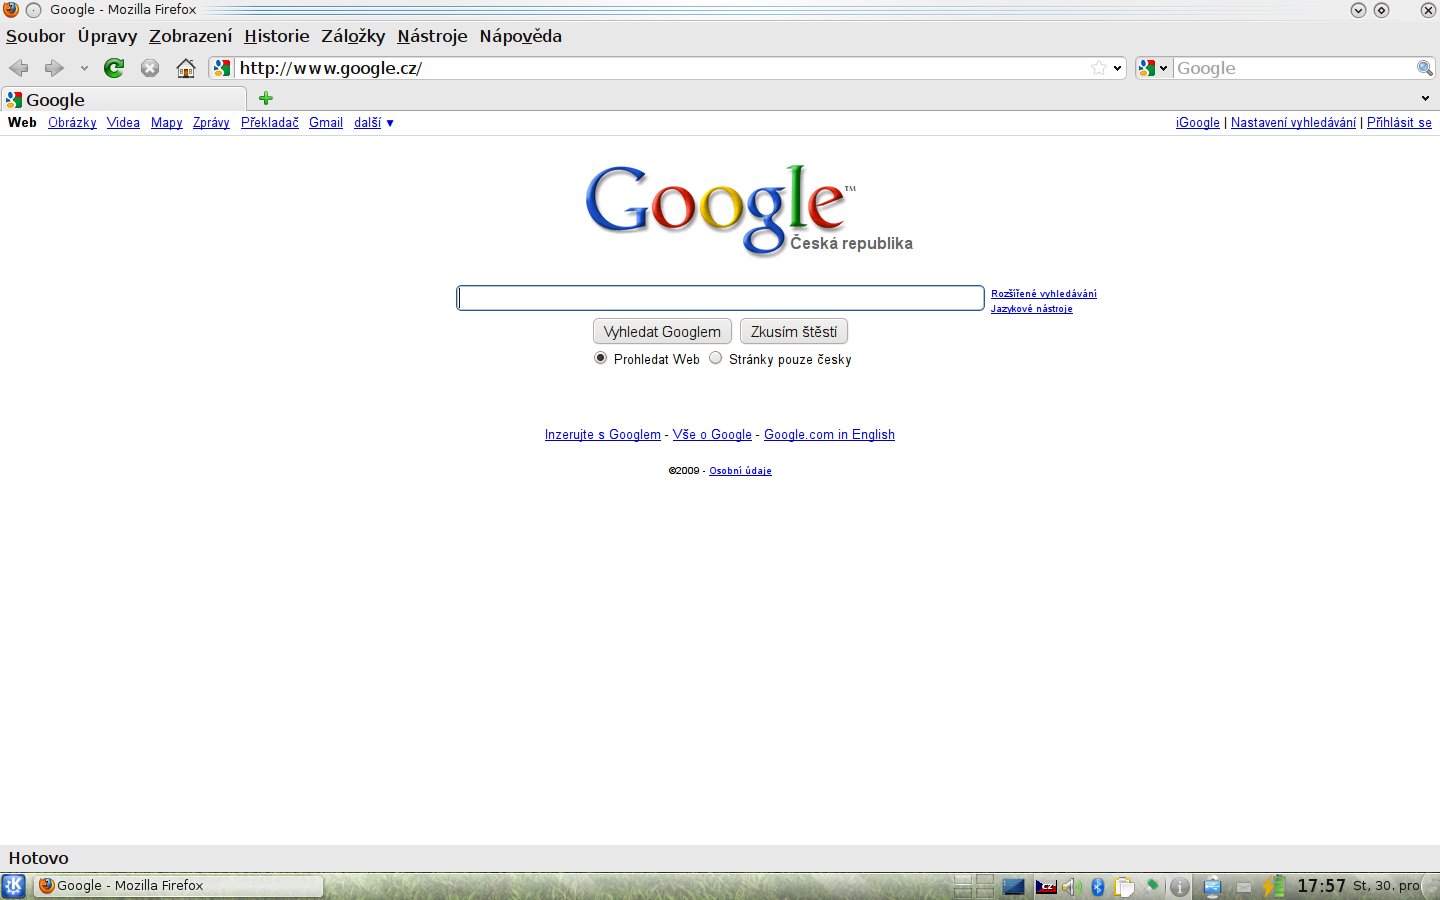Click the CZ keyboard layout flag

coord(1046,887)
